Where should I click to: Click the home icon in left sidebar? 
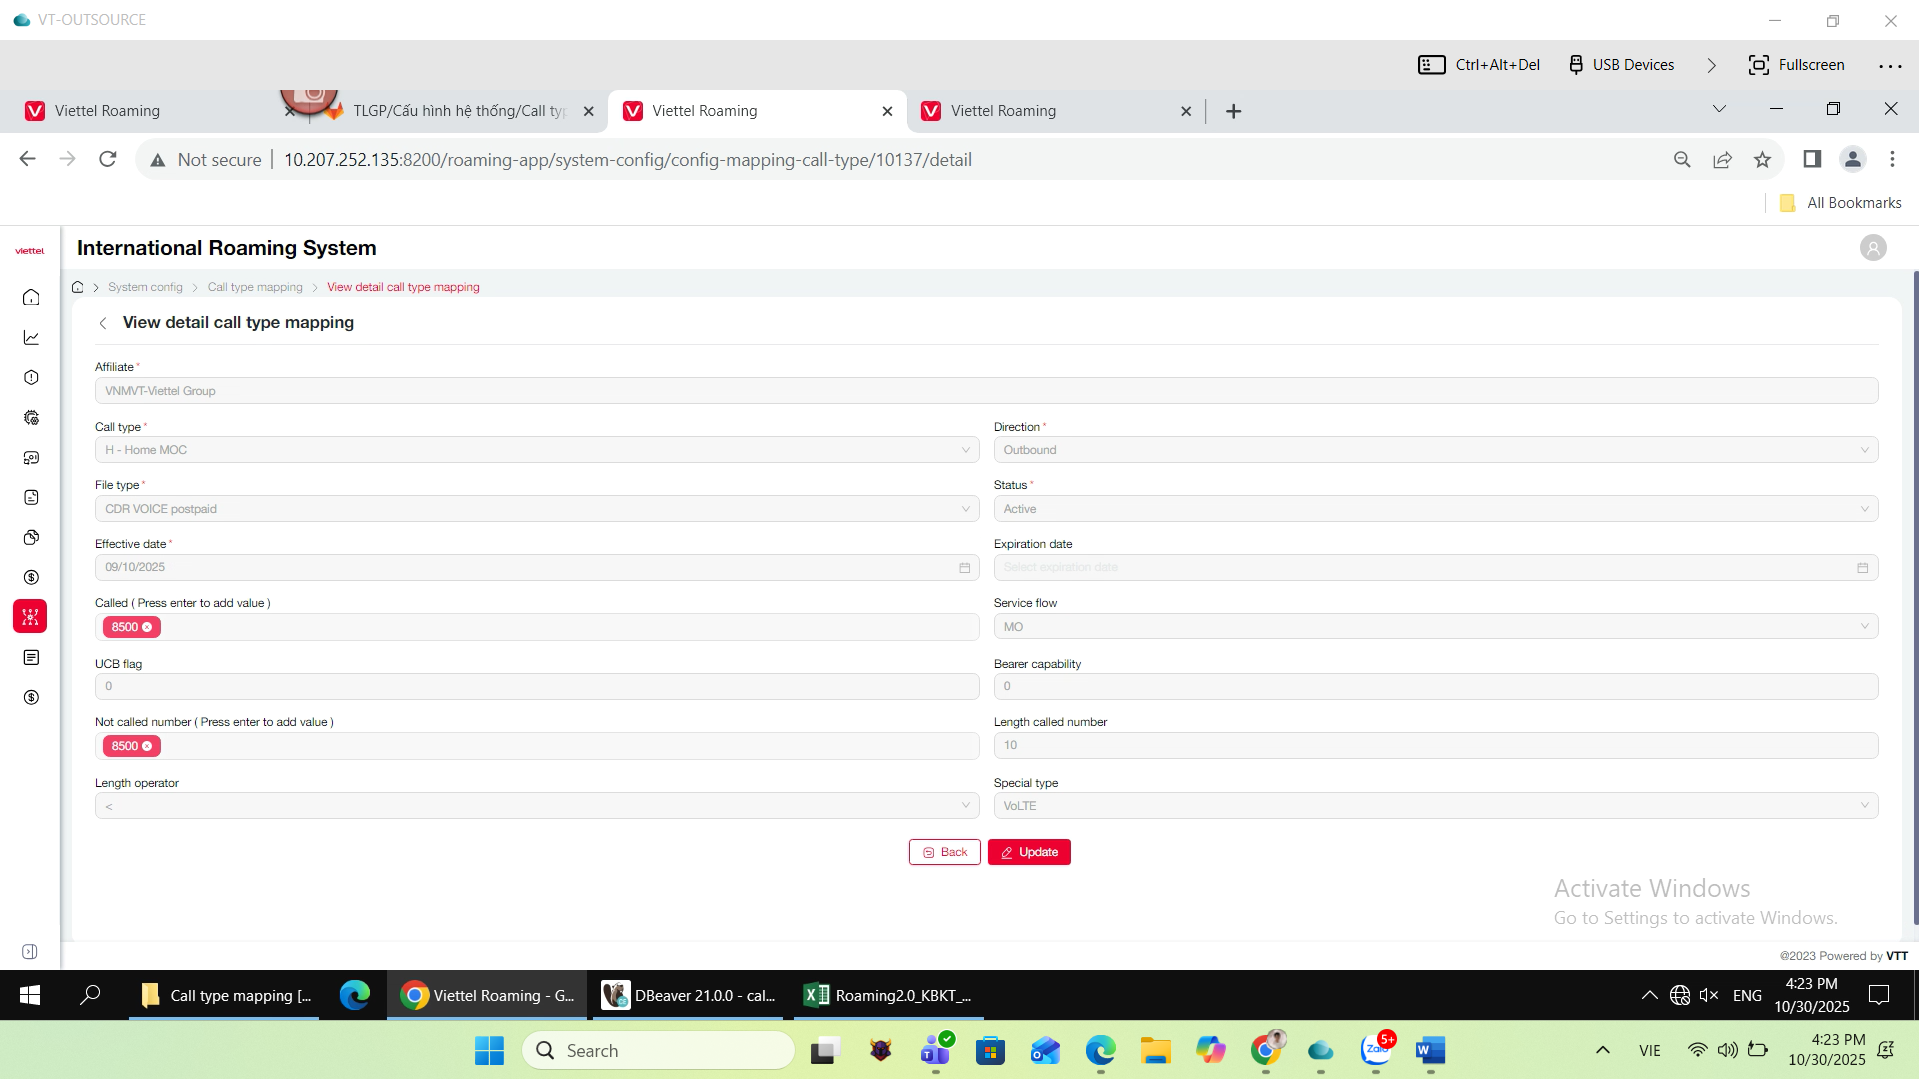(x=31, y=297)
